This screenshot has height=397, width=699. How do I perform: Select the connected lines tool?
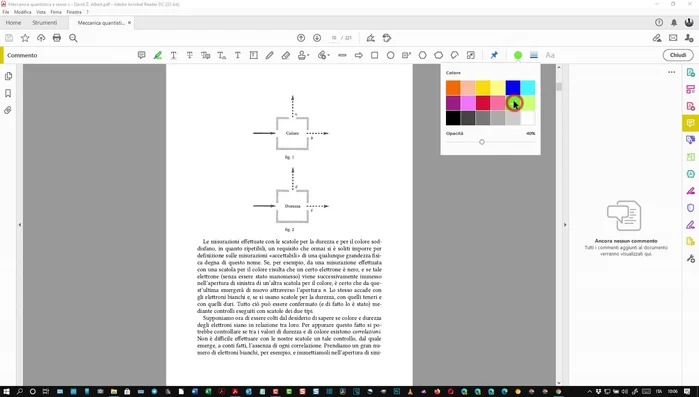tap(455, 55)
